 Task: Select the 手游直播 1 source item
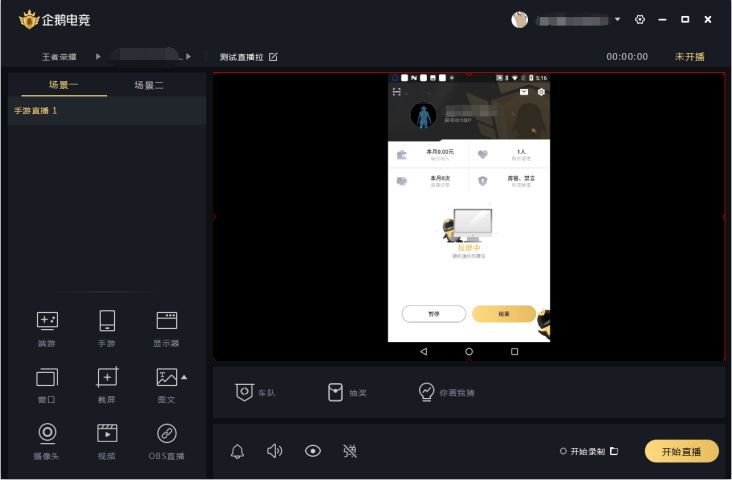[36, 111]
